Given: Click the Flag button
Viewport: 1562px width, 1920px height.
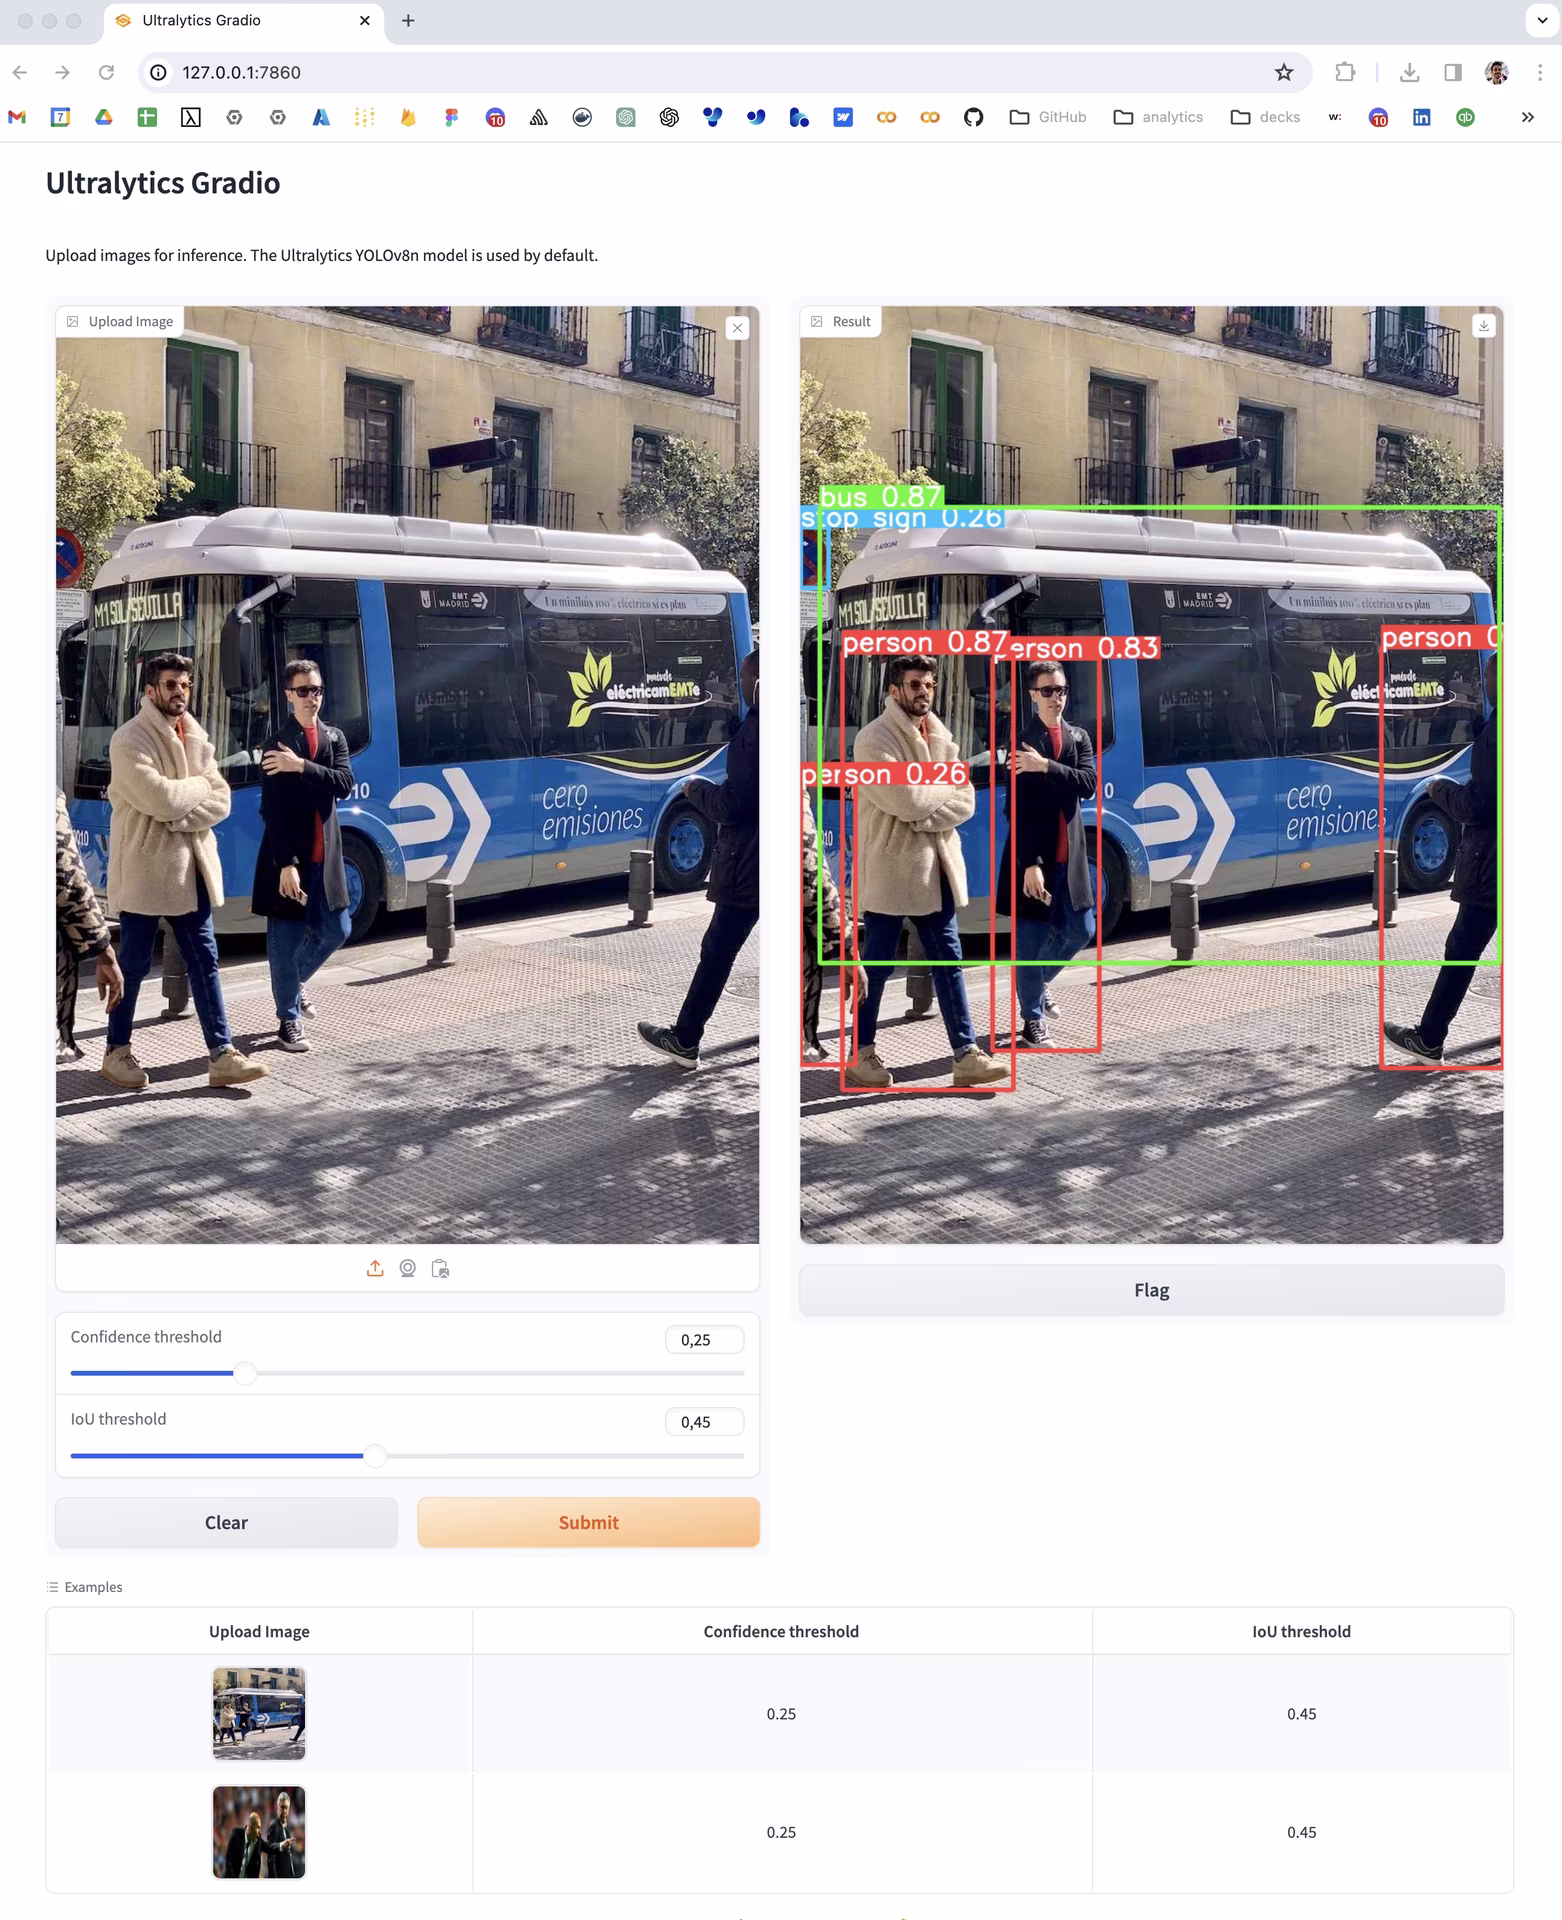Looking at the screenshot, I should [x=1151, y=1290].
